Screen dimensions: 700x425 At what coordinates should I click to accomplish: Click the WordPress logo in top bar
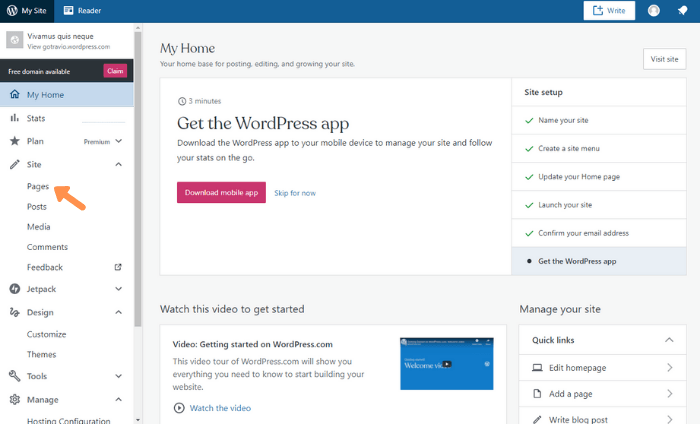(12, 10)
